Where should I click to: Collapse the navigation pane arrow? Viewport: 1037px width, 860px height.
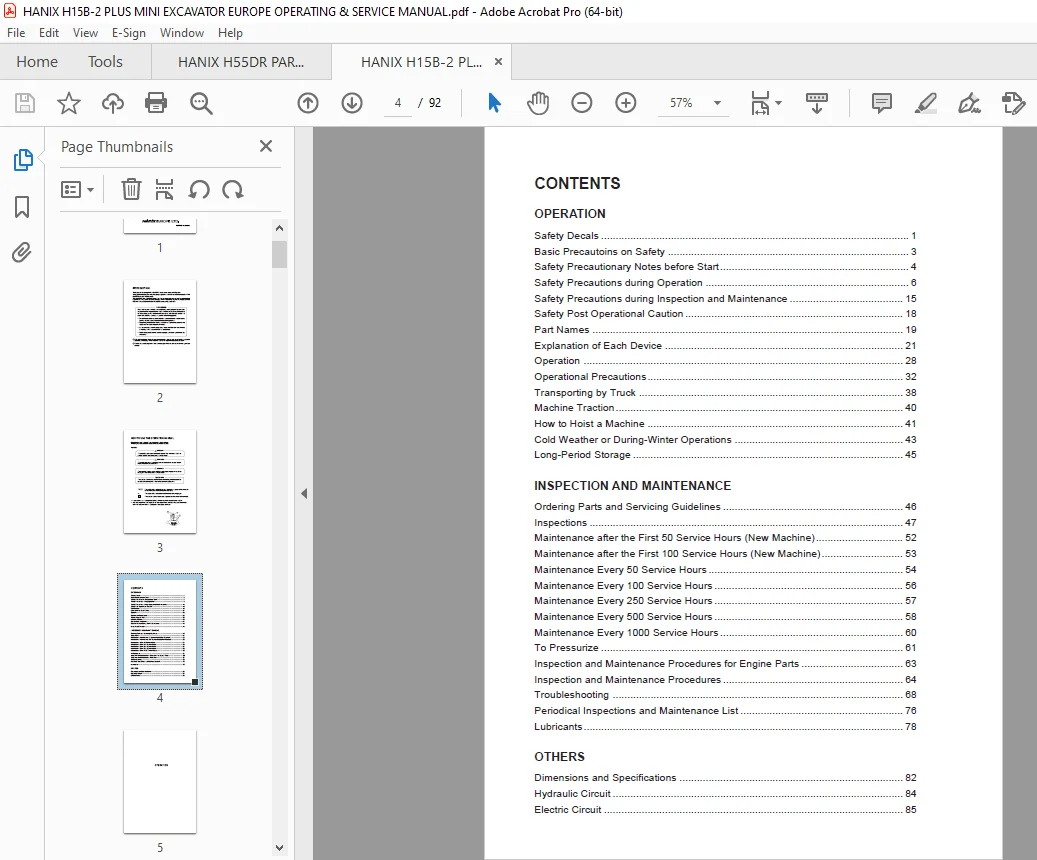point(304,494)
